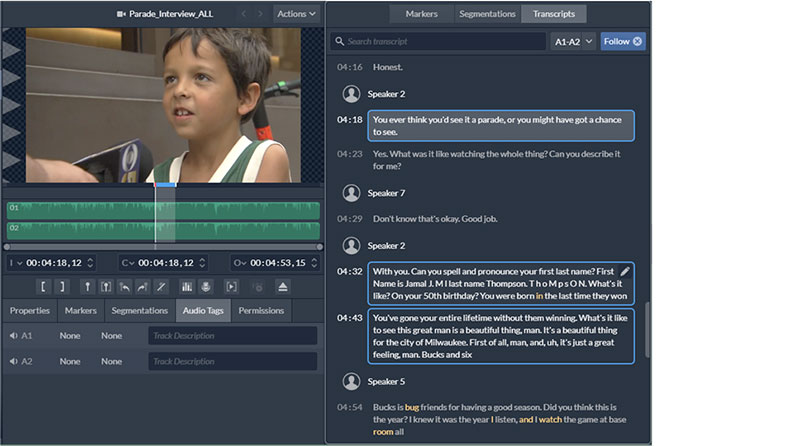Open the Actions dropdown menu
Viewport: 800px width, 446px height.
[x=296, y=14]
